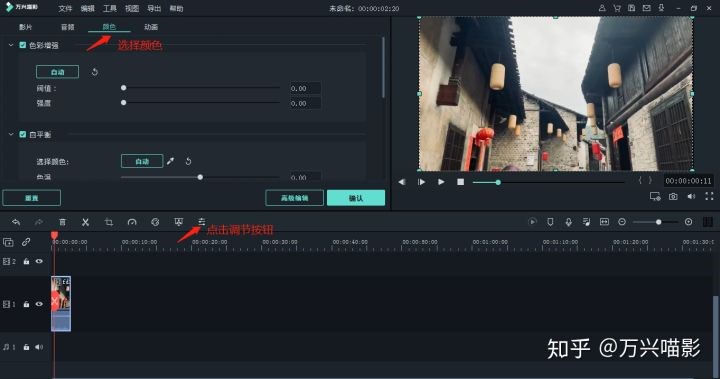
Task: Confirm with the teal 确认 button
Action: [356, 198]
